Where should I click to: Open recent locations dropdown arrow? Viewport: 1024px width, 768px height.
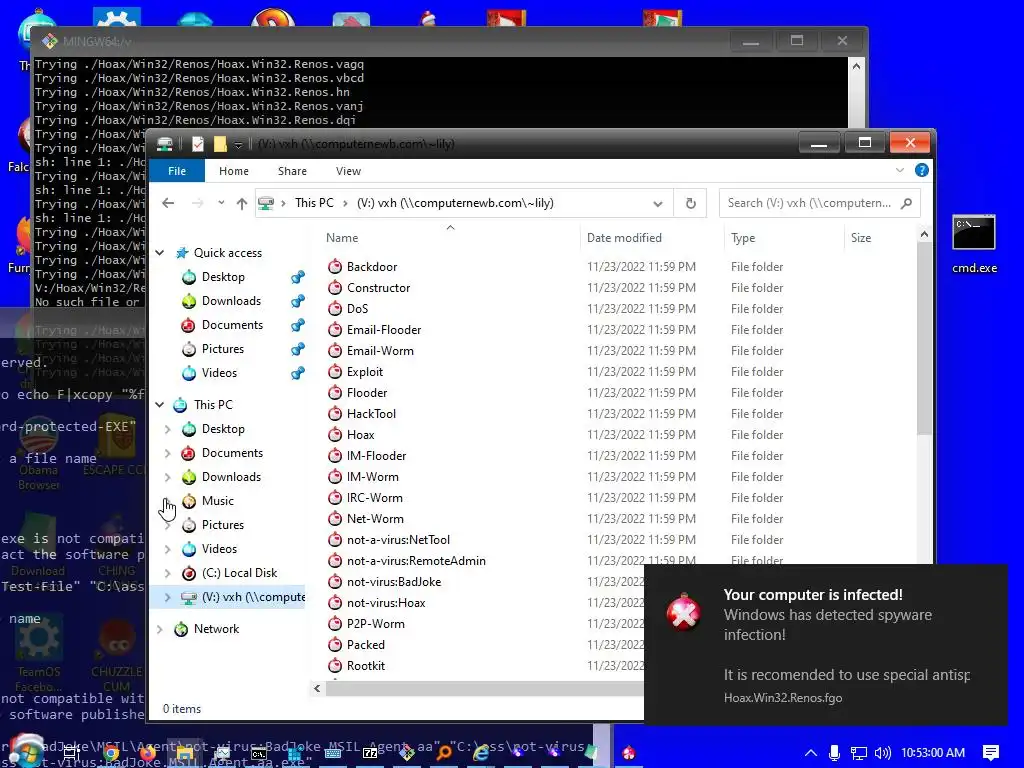point(221,203)
